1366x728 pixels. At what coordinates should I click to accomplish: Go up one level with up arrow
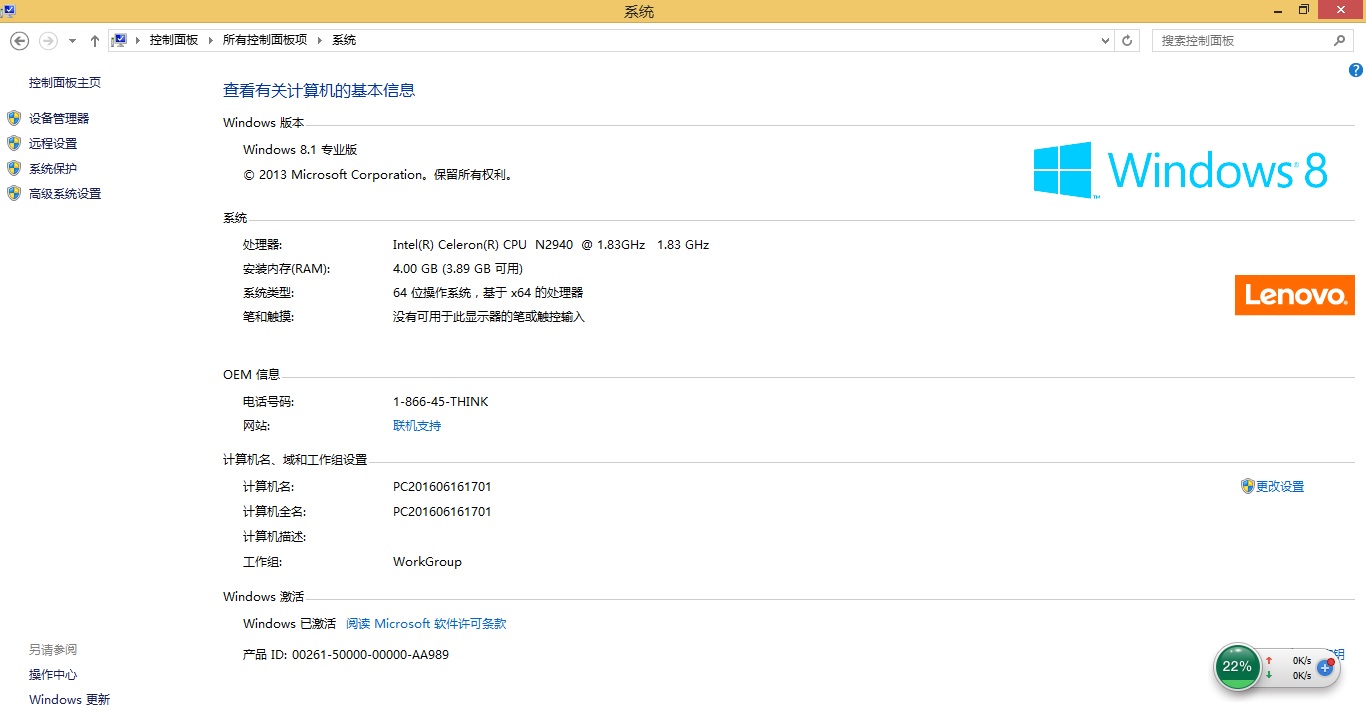[x=95, y=41]
